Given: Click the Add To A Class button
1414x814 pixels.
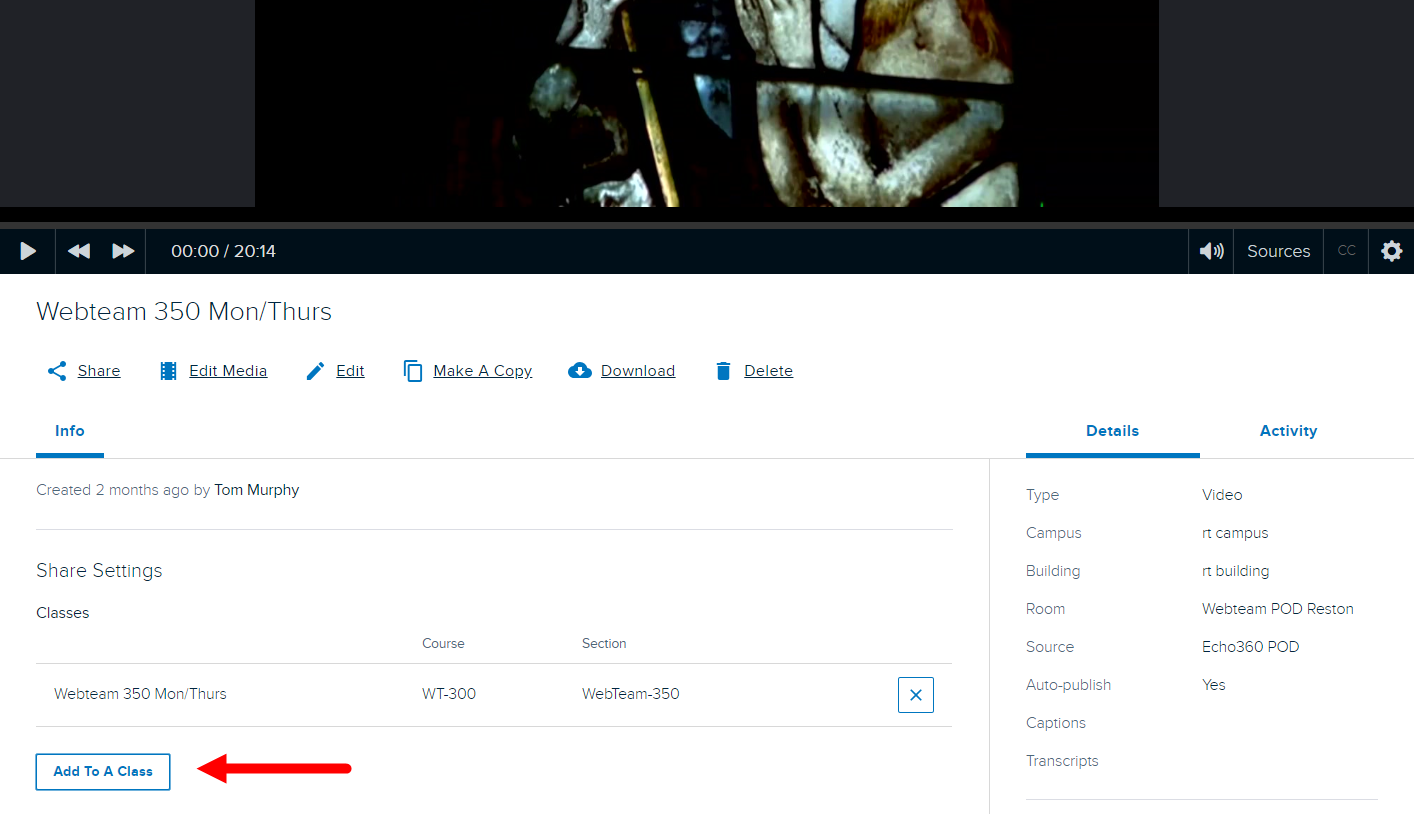Looking at the screenshot, I should pos(103,772).
